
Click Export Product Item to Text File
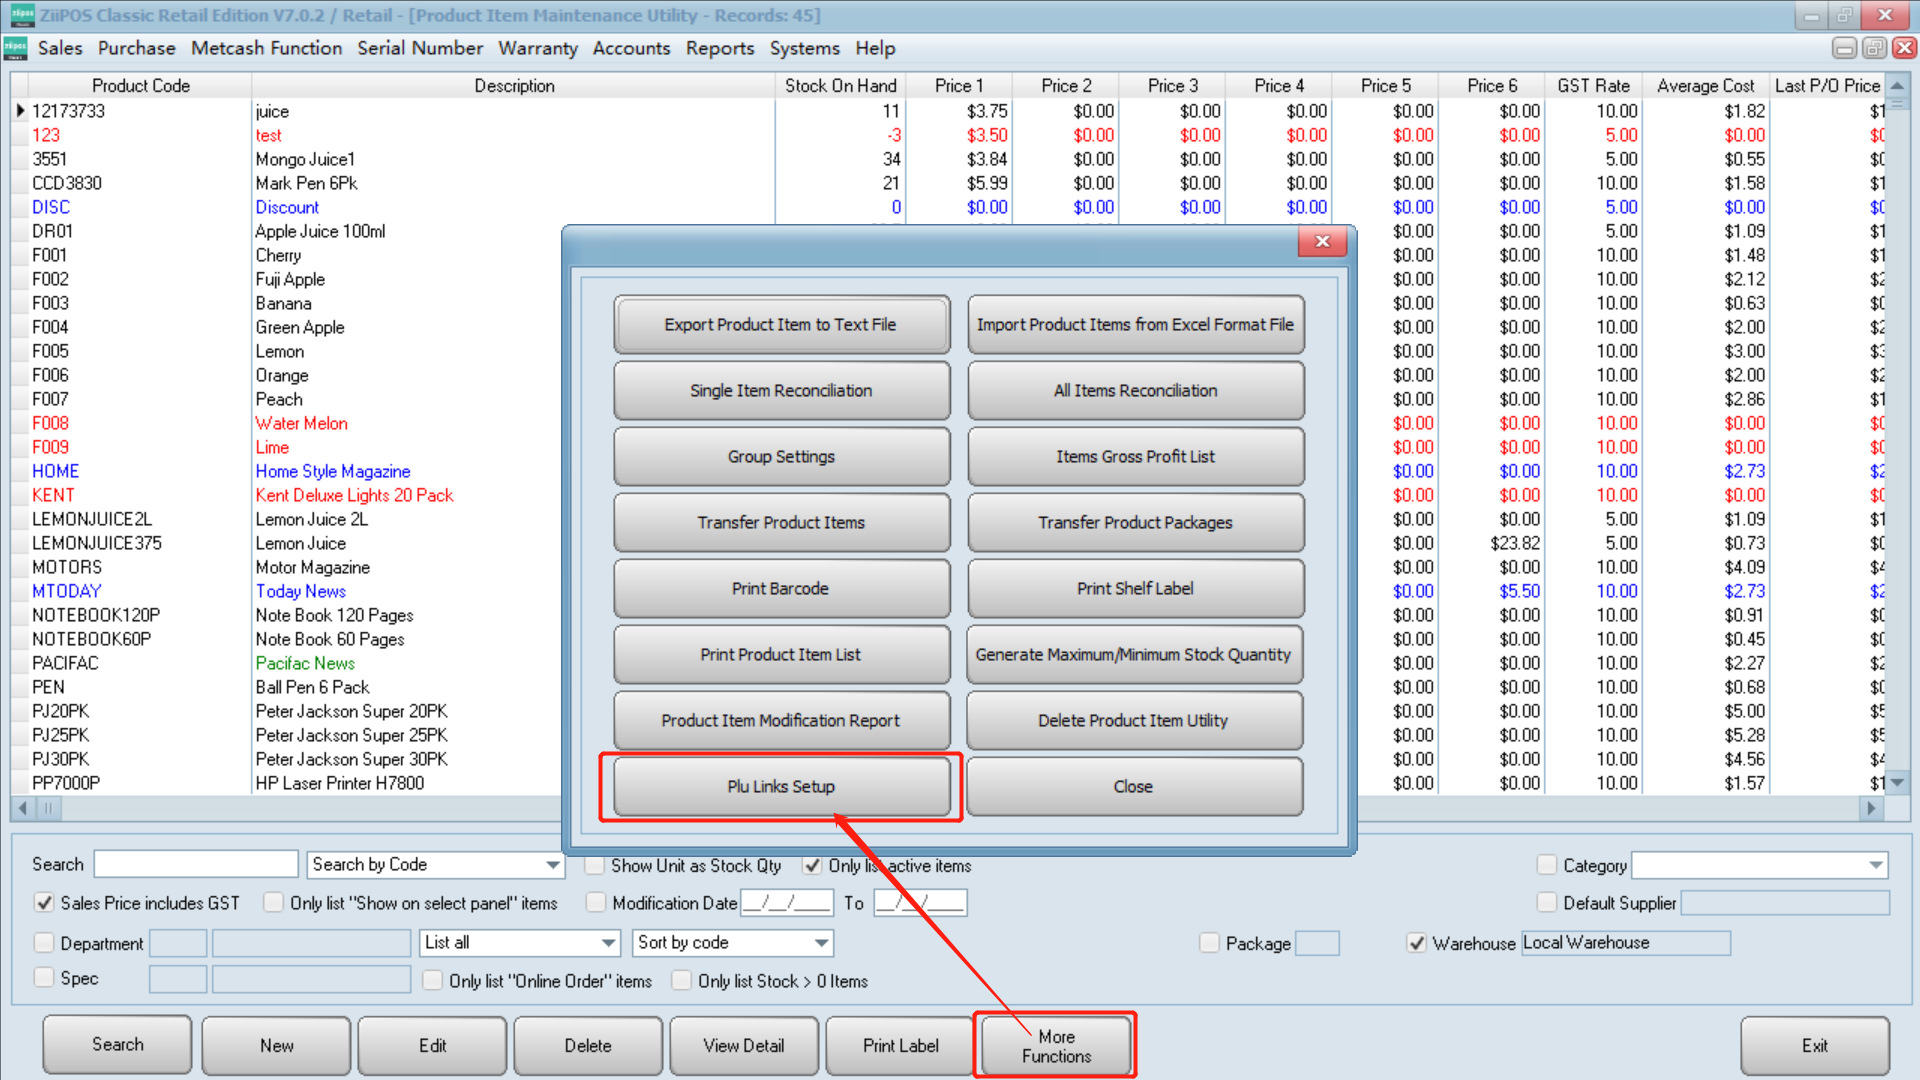pos(781,324)
